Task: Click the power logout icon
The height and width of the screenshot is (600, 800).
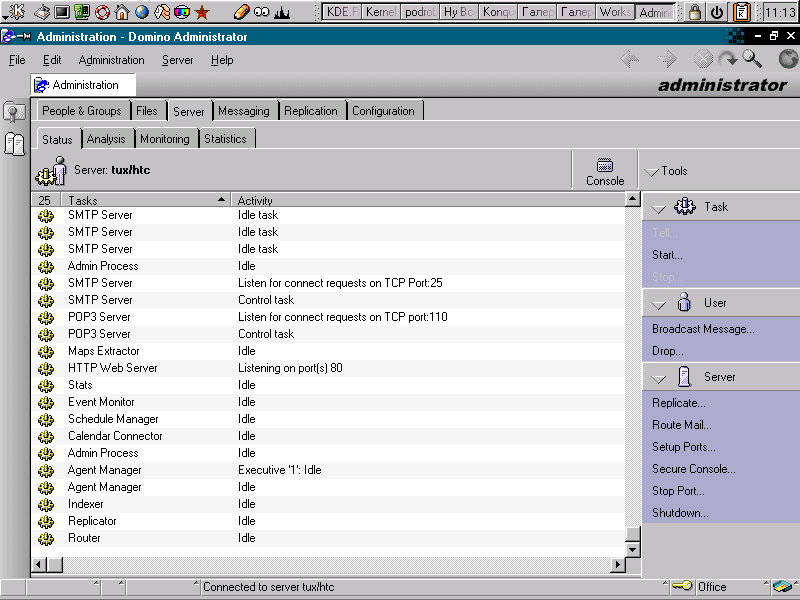Action: pyautogui.click(x=717, y=12)
